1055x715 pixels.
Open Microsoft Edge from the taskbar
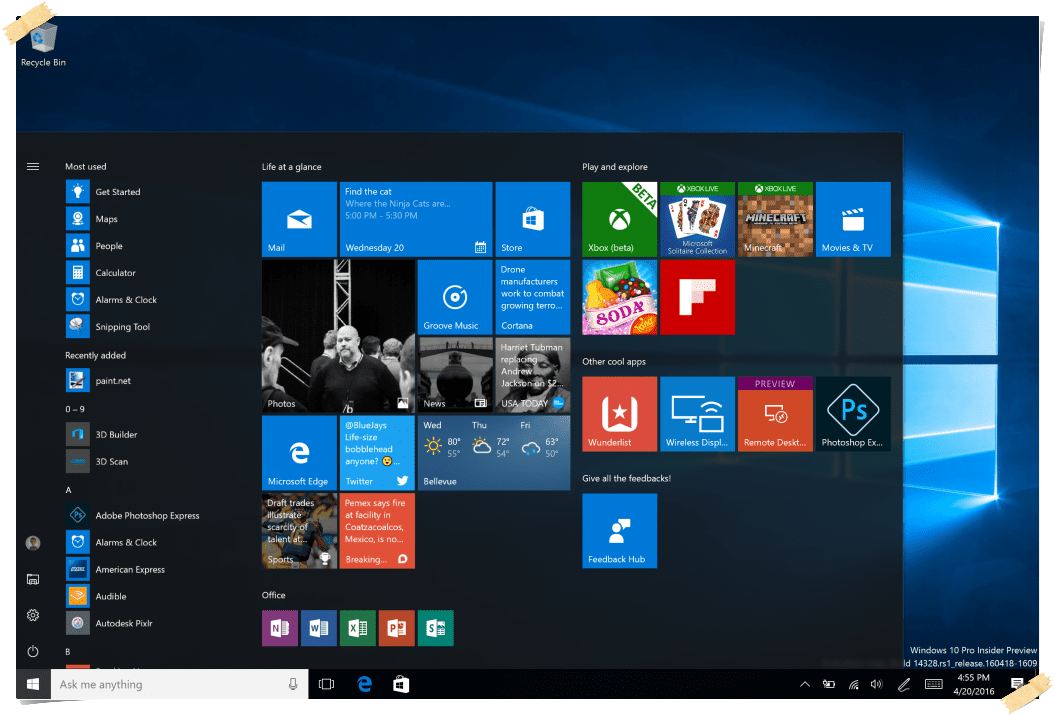[x=364, y=684]
